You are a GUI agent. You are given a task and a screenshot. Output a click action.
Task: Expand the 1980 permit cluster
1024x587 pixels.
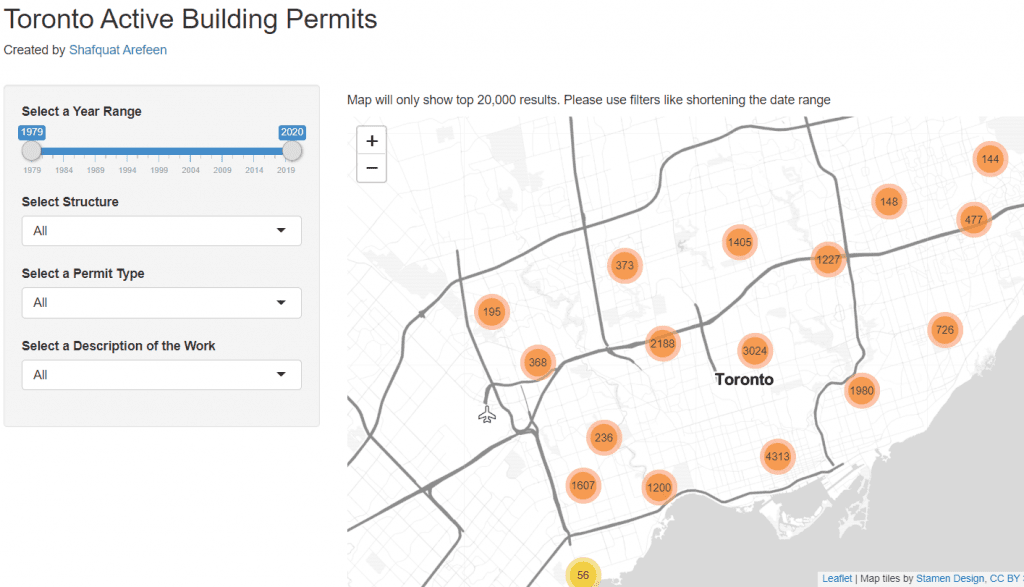pos(861,391)
